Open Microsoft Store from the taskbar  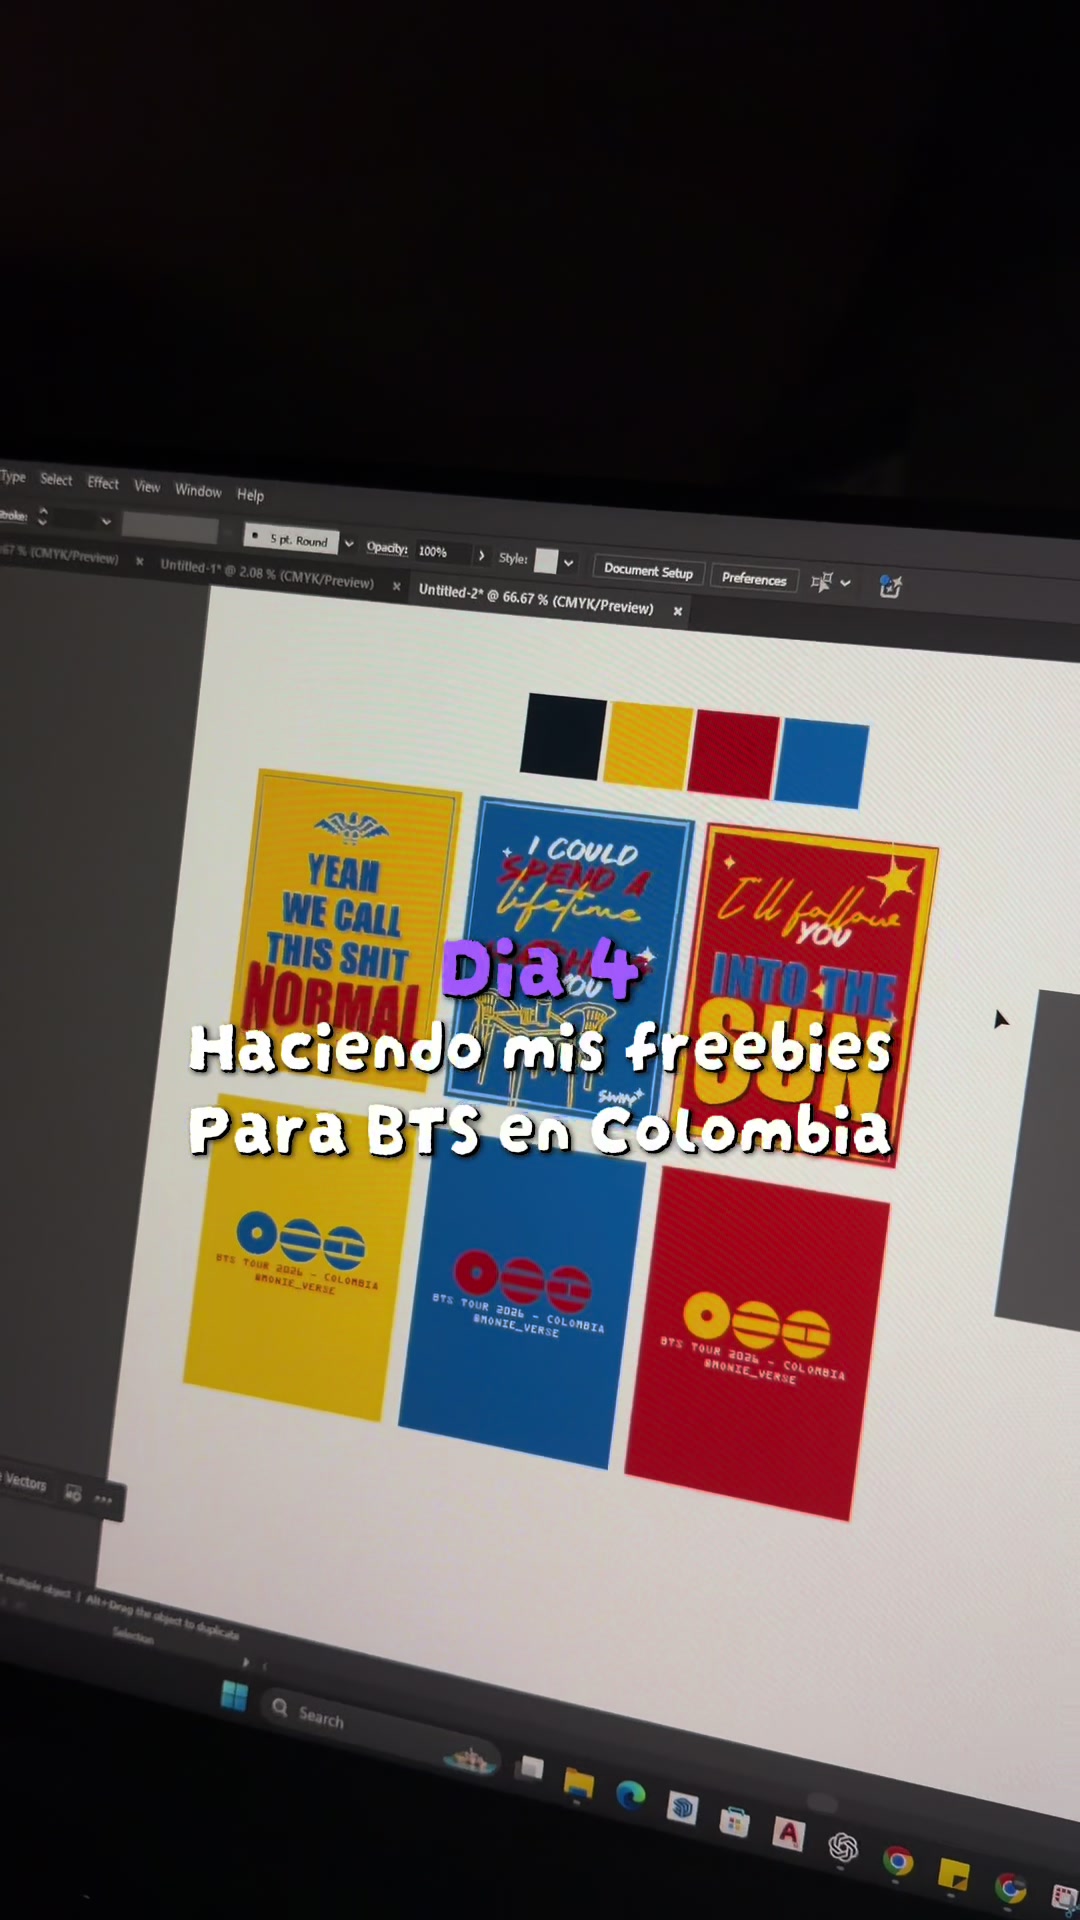734,1821
